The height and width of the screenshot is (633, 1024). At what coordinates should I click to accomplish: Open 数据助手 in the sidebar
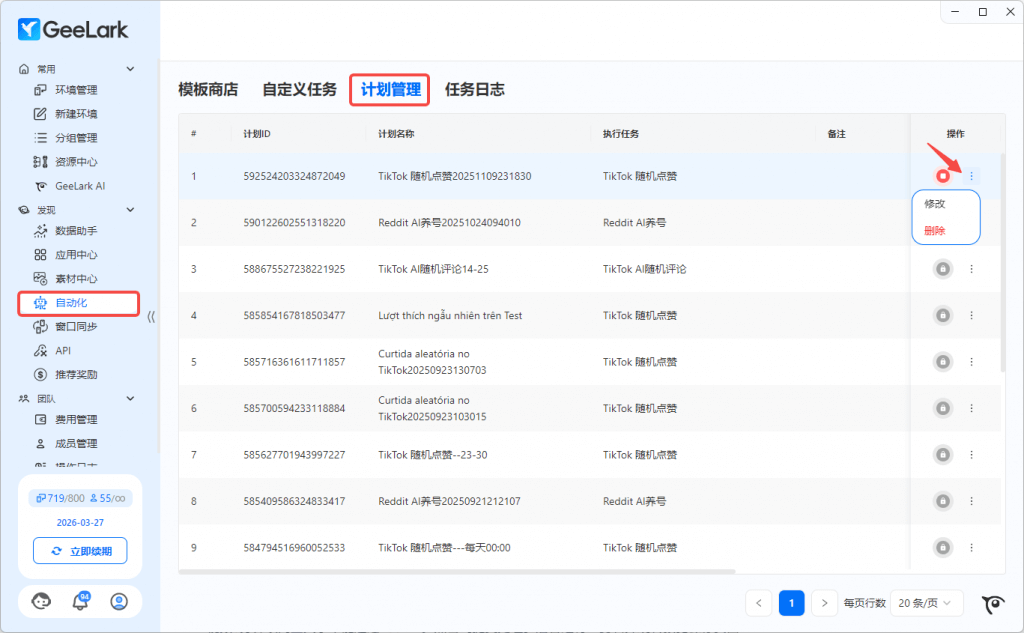(76, 231)
